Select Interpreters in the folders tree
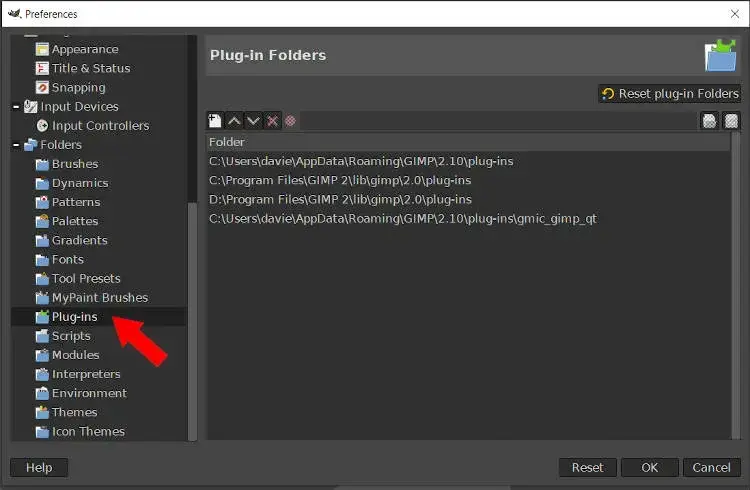 click(86, 374)
